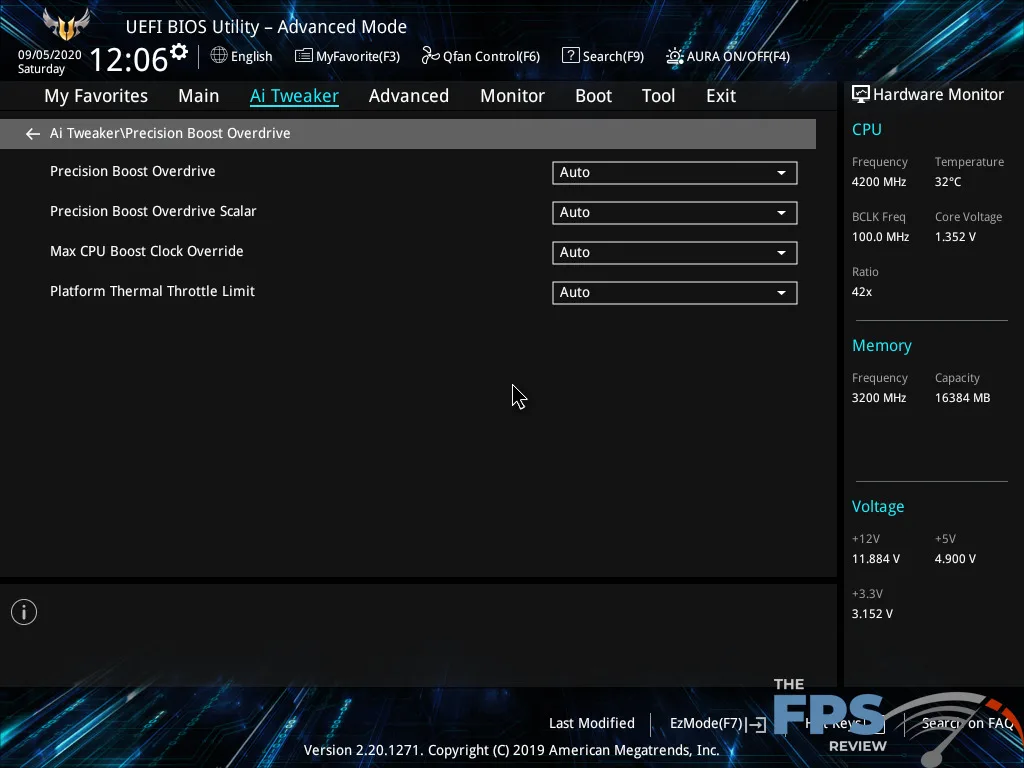Click the BCLK Freq 100.0 MHz value
This screenshot has width=1024, height=768.
[x=880, y=236]
